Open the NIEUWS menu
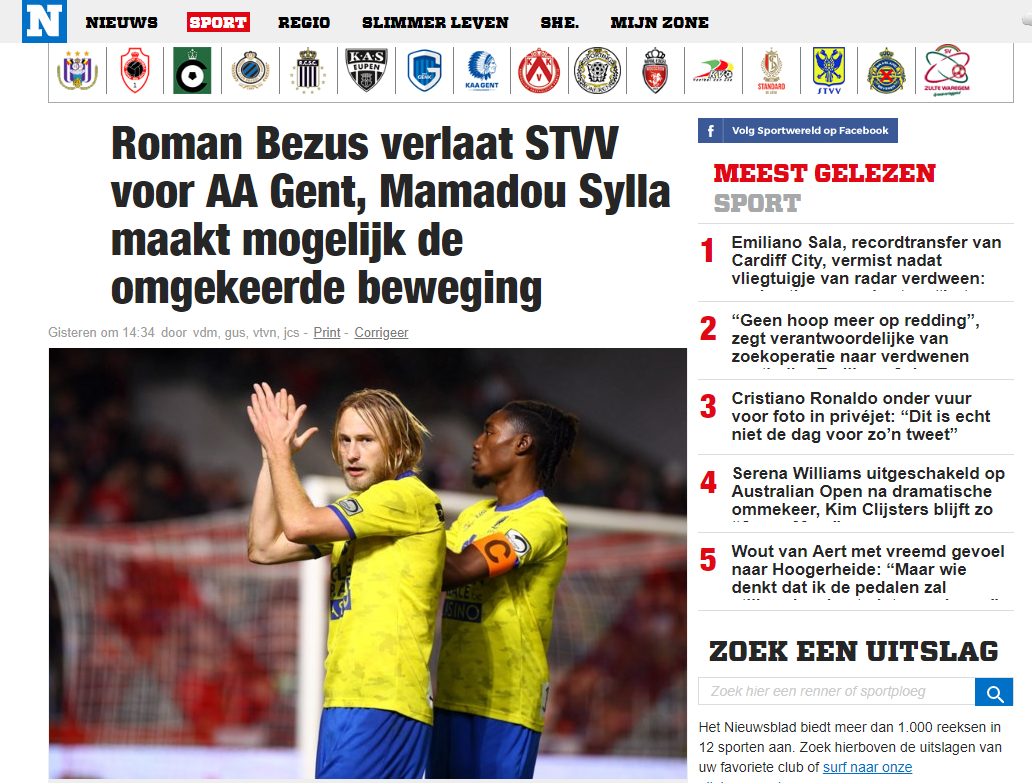1032x783 pixels. click(122, 22)
